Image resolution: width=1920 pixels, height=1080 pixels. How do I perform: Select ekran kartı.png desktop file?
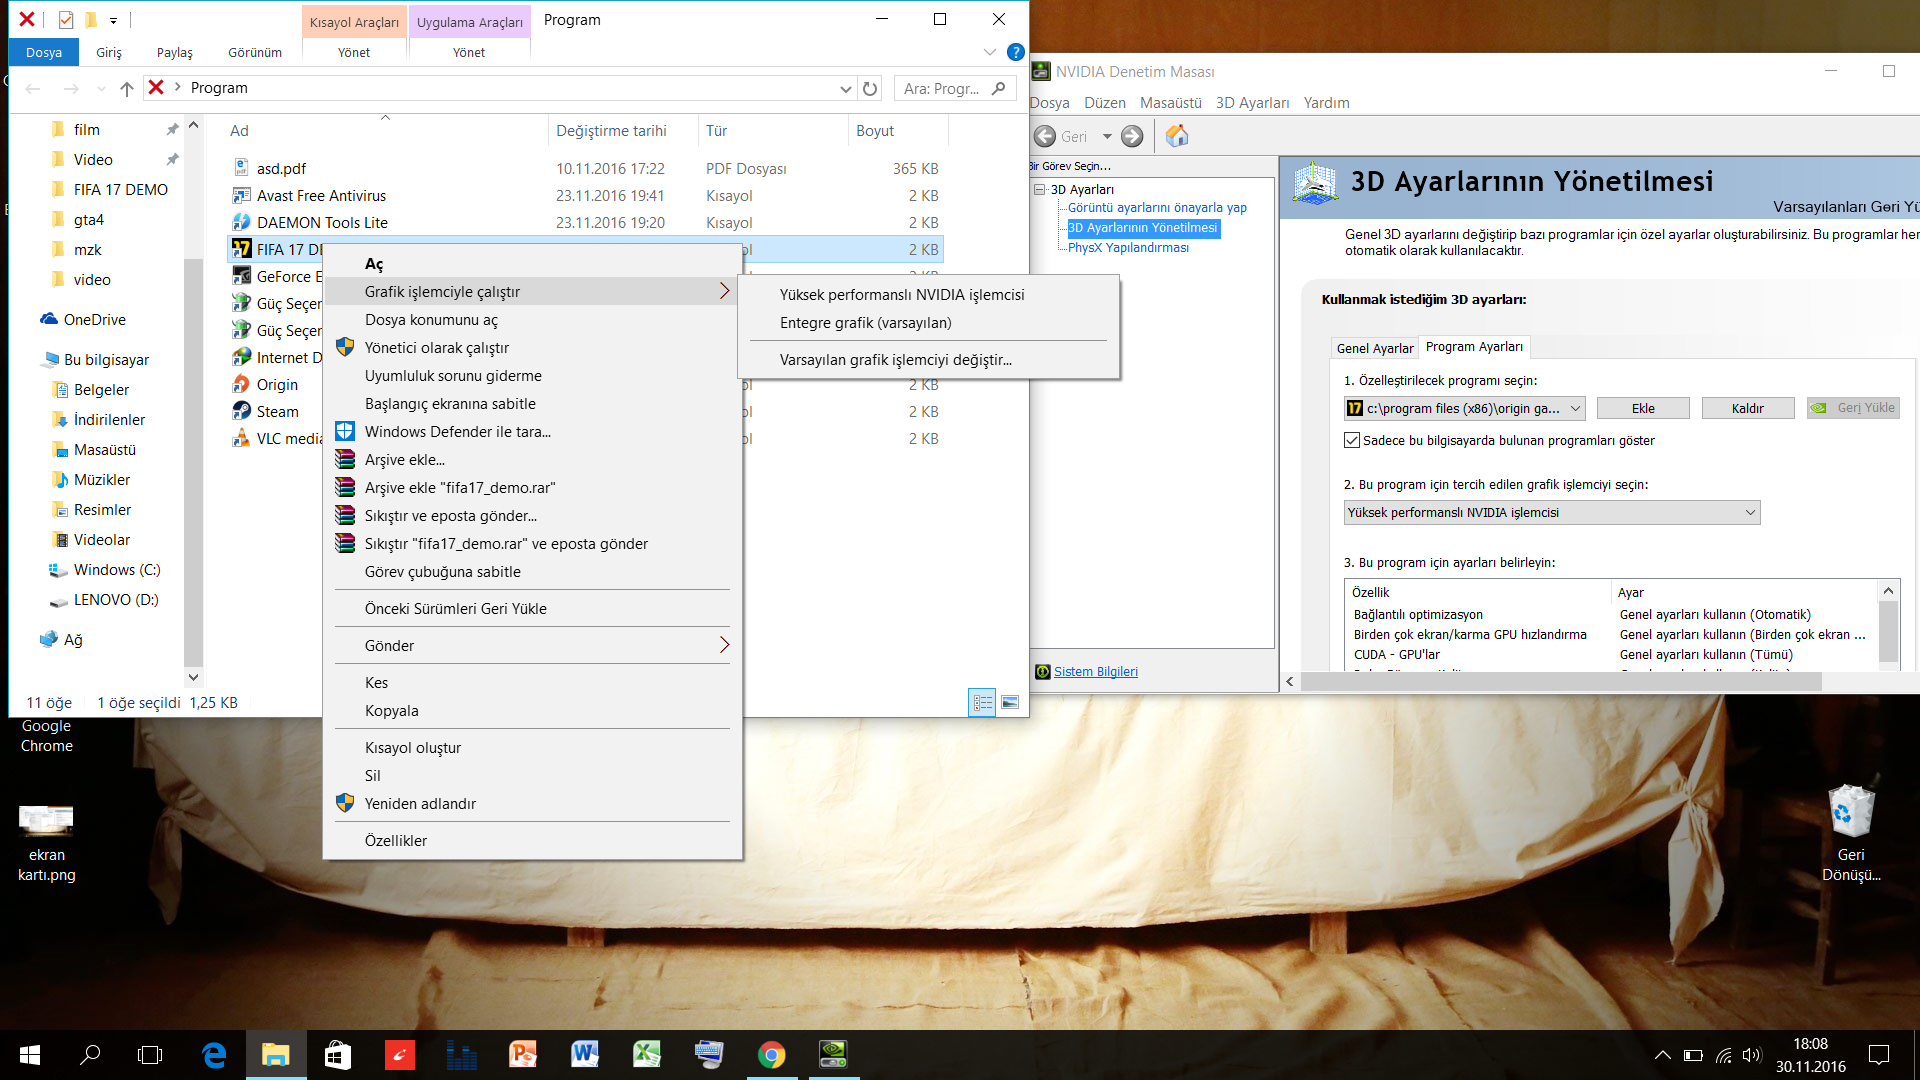coord(46,842)
